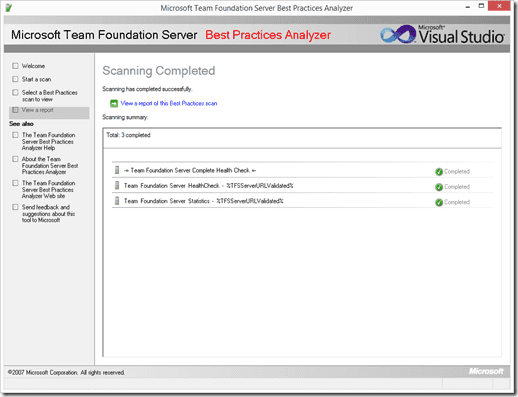Viewport: 518px width, 397px height.
Task: Click the server icon for HealthCheck row
Action: 117,185
